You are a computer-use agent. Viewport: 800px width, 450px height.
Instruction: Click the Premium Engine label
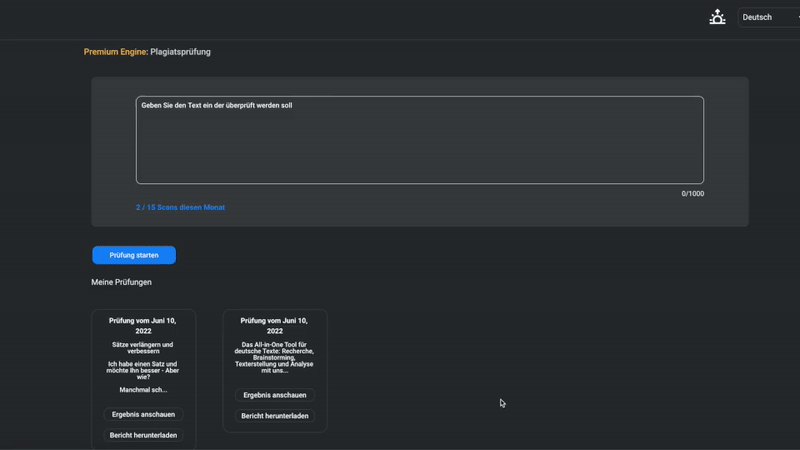[x=115, y=52]
